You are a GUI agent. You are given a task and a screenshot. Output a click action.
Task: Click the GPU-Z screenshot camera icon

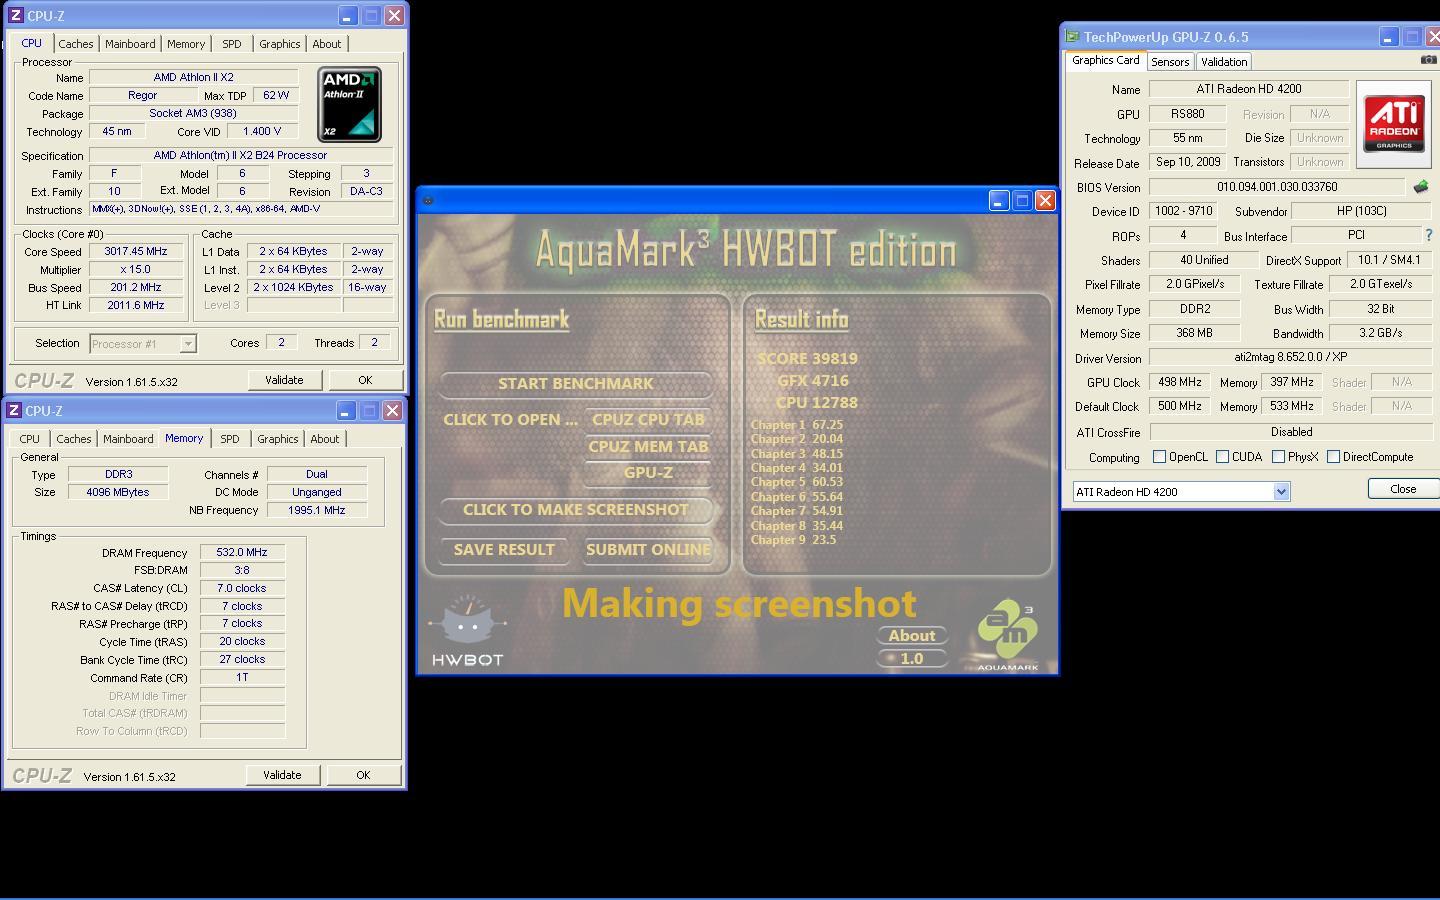pos(1428,60)
